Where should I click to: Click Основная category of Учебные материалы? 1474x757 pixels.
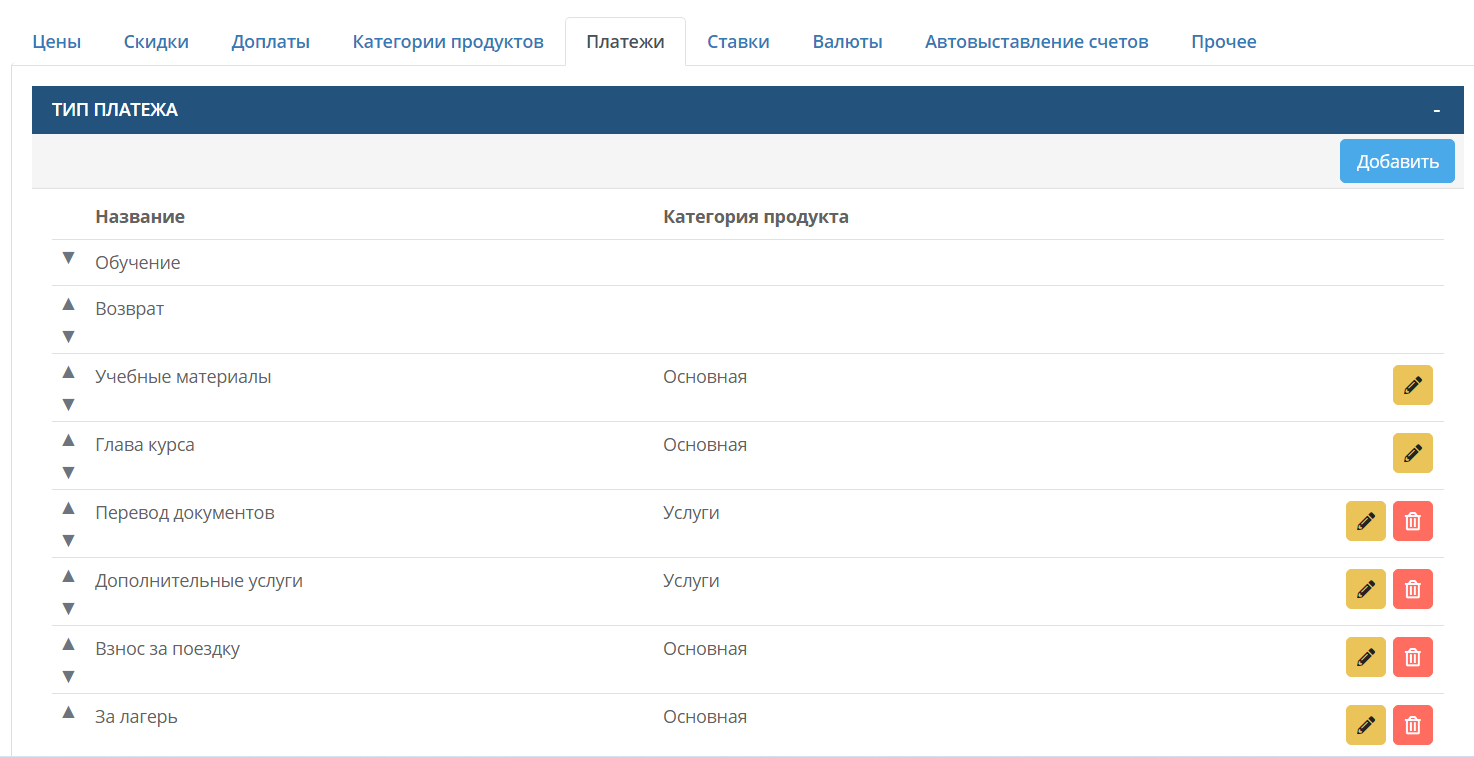click(x=705, y=377)
